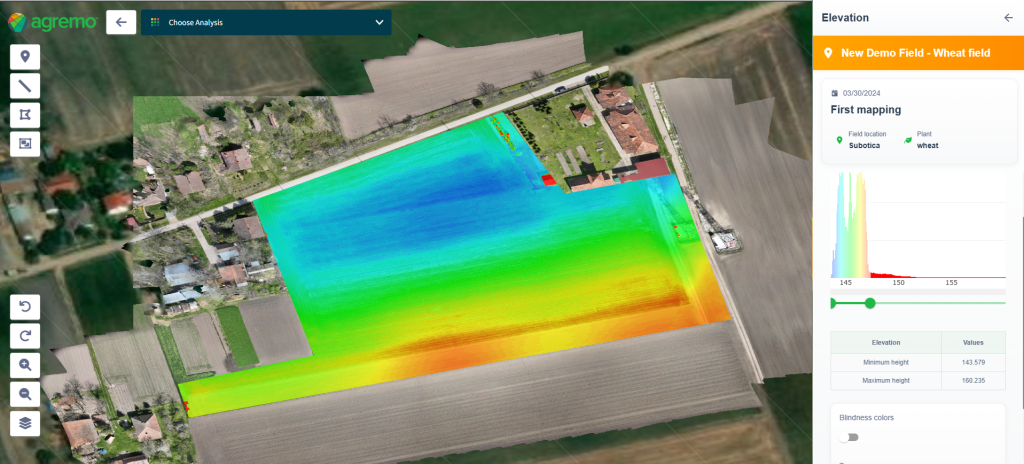This screenshot has height=464, width=1024.
Task: Collapse the Elevation panel with the arrow
Action: coord(1007,18)
